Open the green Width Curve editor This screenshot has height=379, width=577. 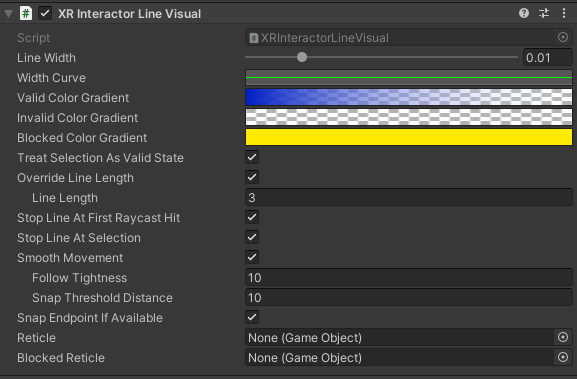tap(409, 77)
